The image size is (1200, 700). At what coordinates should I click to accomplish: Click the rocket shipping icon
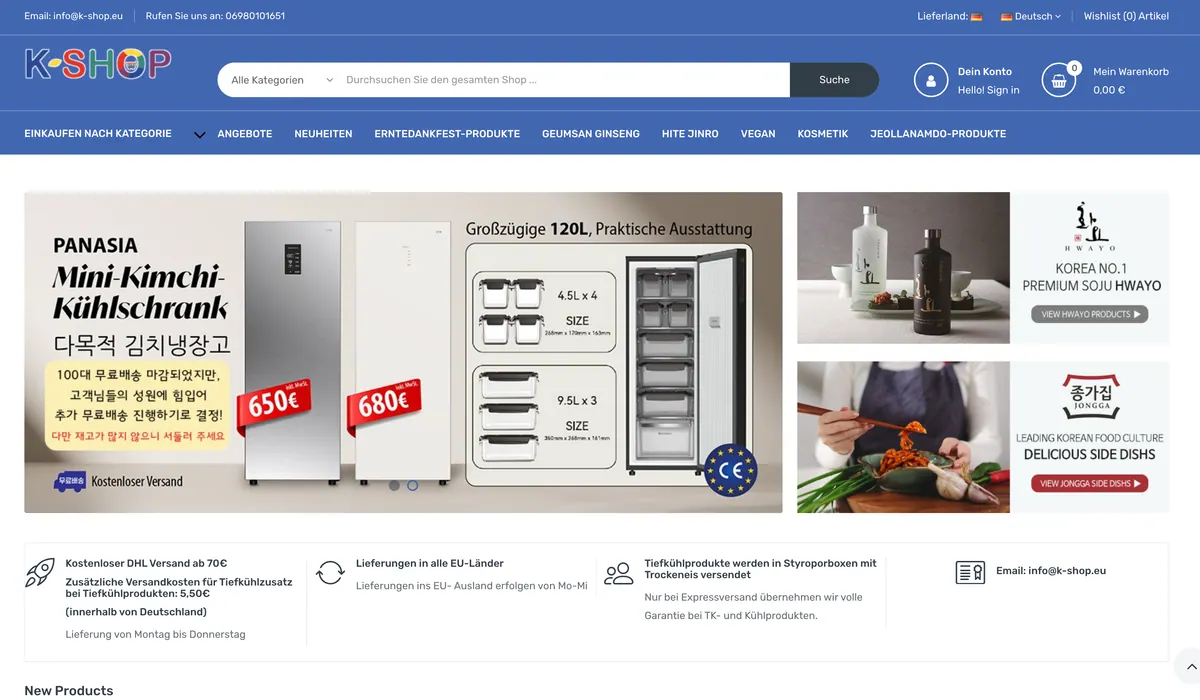[x=40, y=573]
